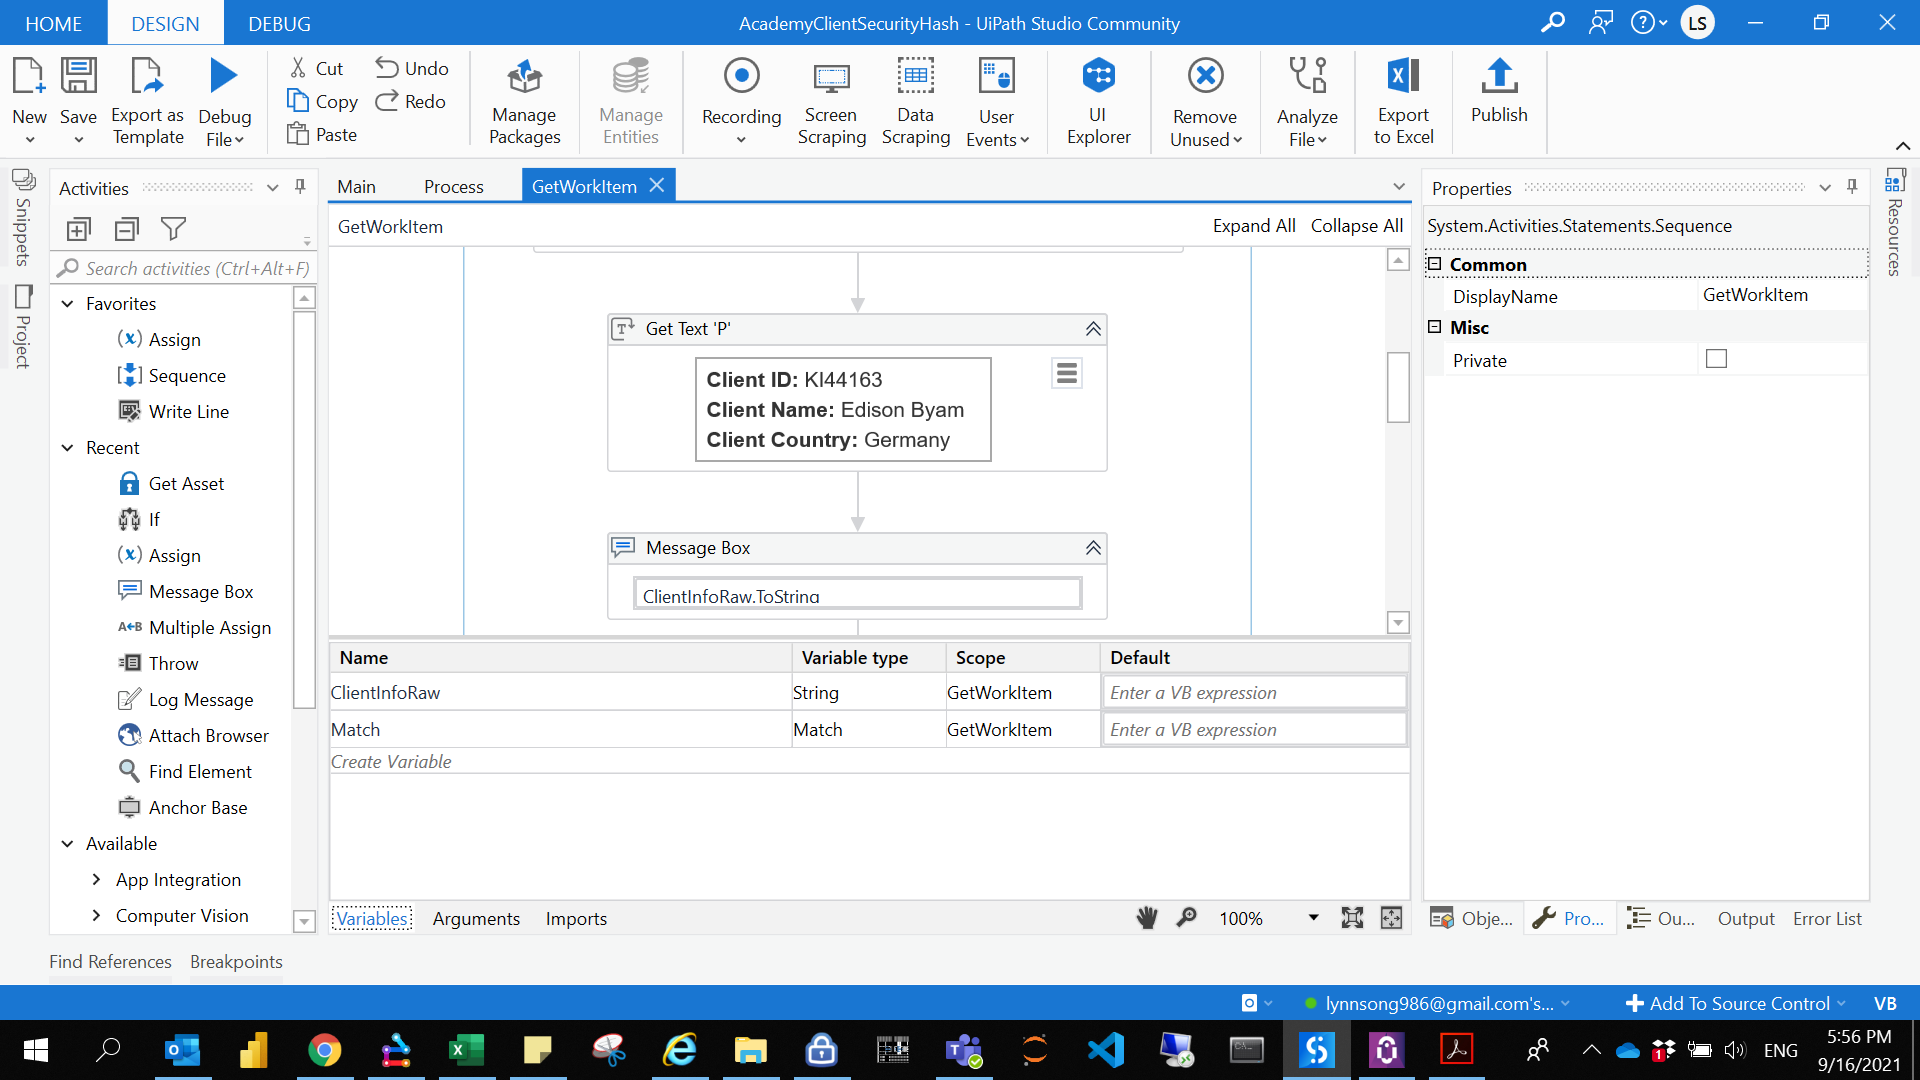Start the Recording tool
Screen dimensions: 1920x1080
741,76
